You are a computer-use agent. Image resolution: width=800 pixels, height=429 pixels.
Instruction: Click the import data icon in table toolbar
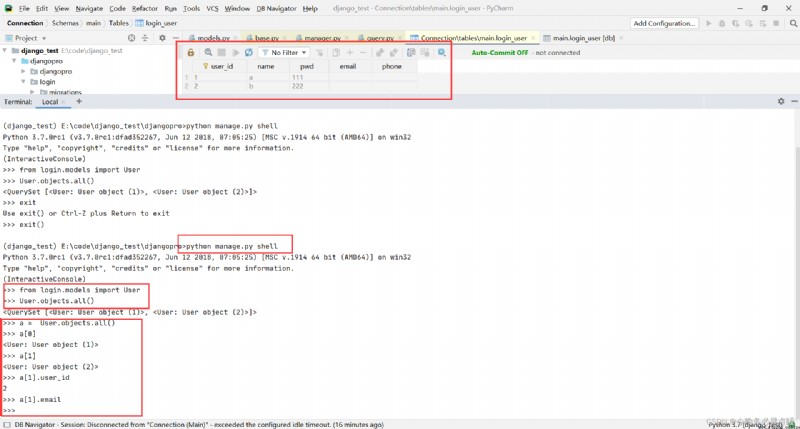click(x=393, y=53)
